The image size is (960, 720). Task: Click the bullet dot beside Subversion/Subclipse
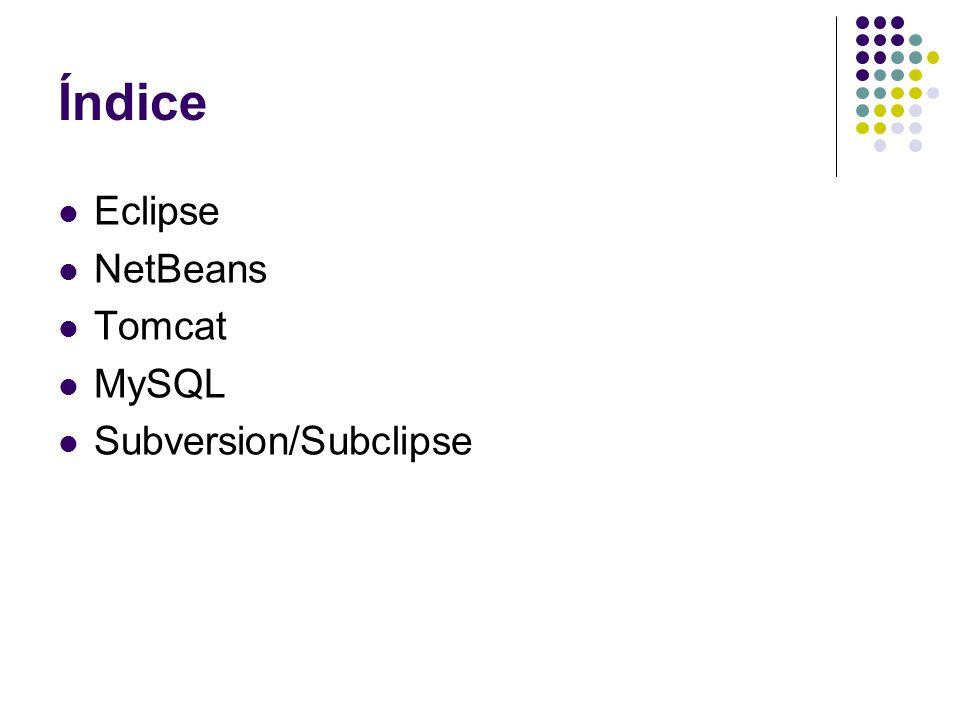[x=69, y=443]
